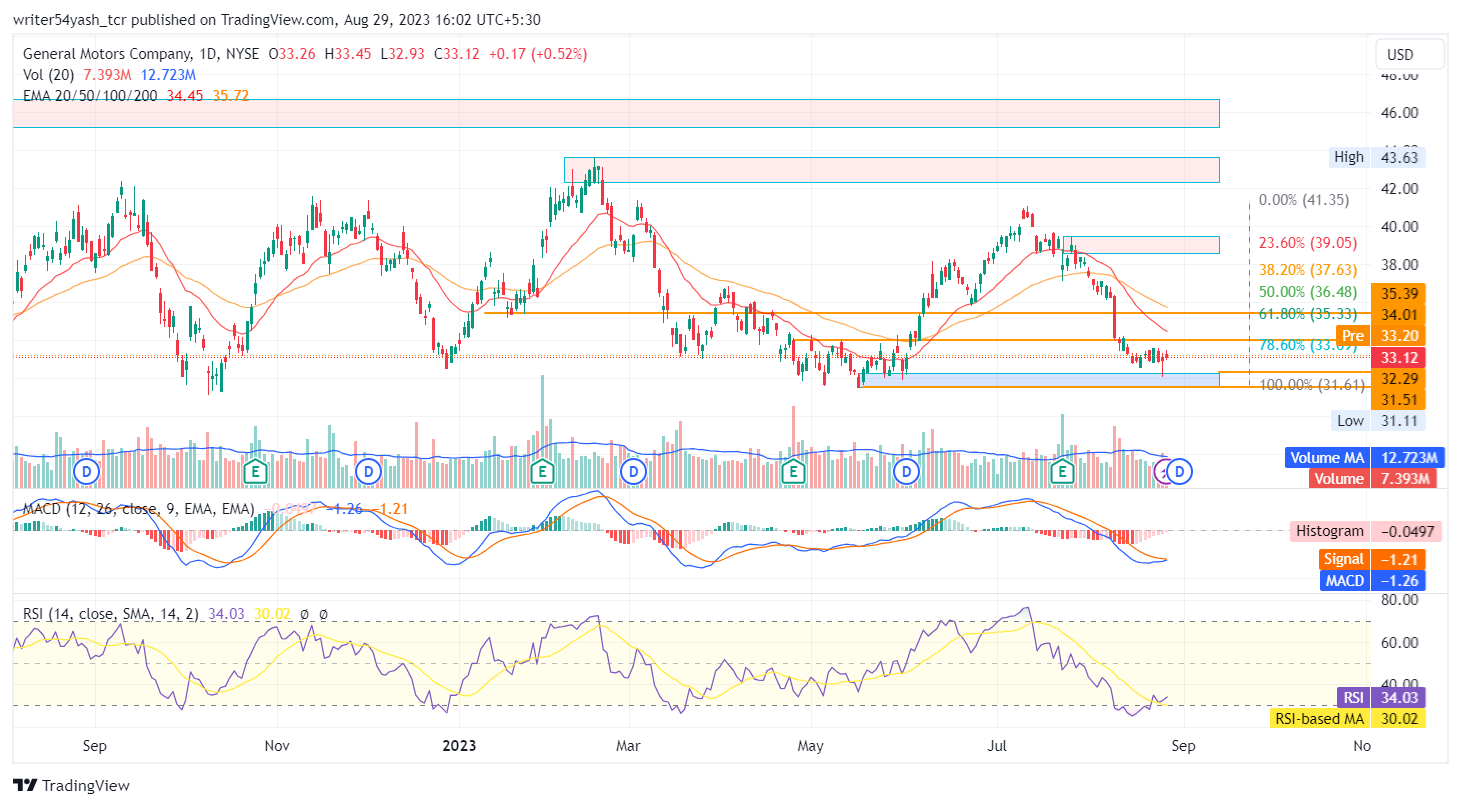
Task: Click the 2023 label on the time axis
Action: coord(459,745)
